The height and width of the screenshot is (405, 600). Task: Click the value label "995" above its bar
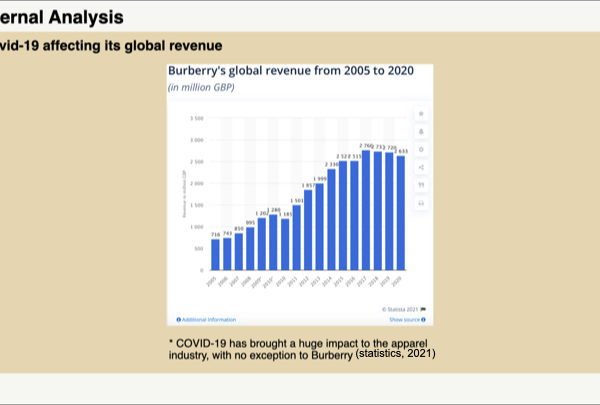[x=250, y=223]
